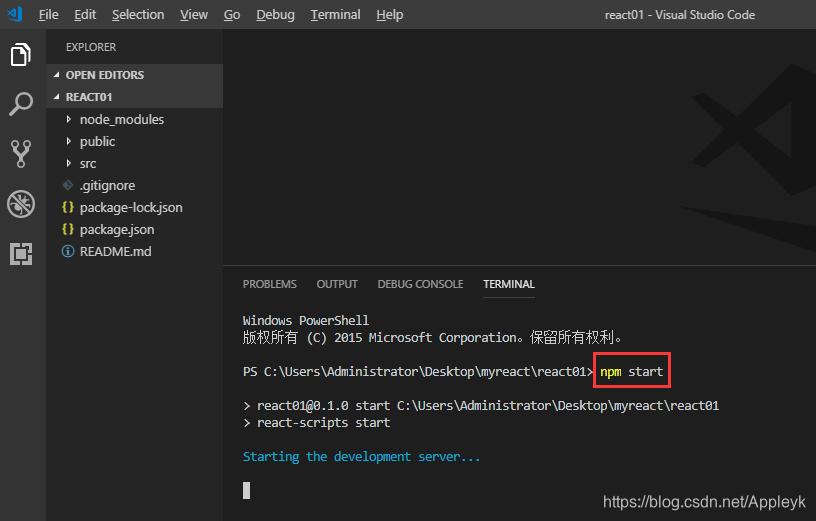This screenshot has width=816, height=521.
Task: Open the Terminal menu
Action: tap(336, 15)
